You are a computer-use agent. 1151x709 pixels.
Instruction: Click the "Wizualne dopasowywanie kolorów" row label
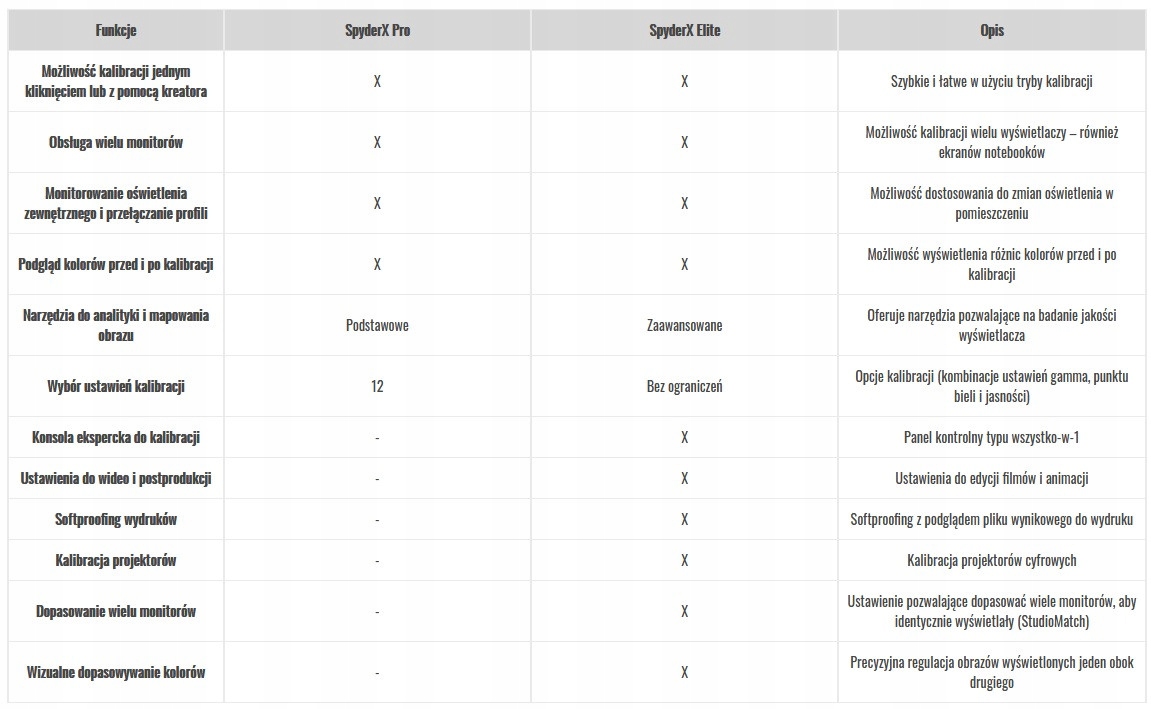[116, 672]
